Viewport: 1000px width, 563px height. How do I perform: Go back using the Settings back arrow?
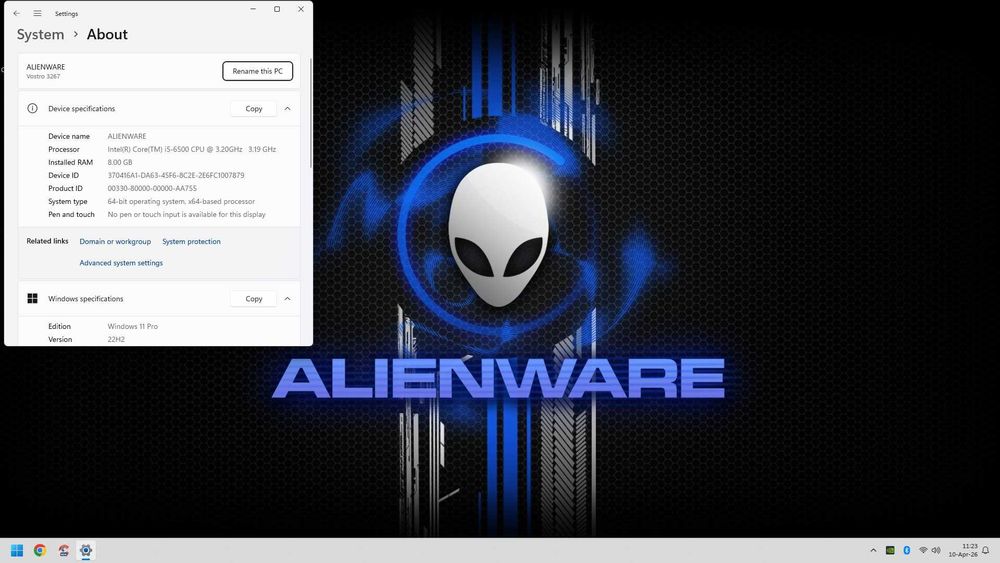17,13
